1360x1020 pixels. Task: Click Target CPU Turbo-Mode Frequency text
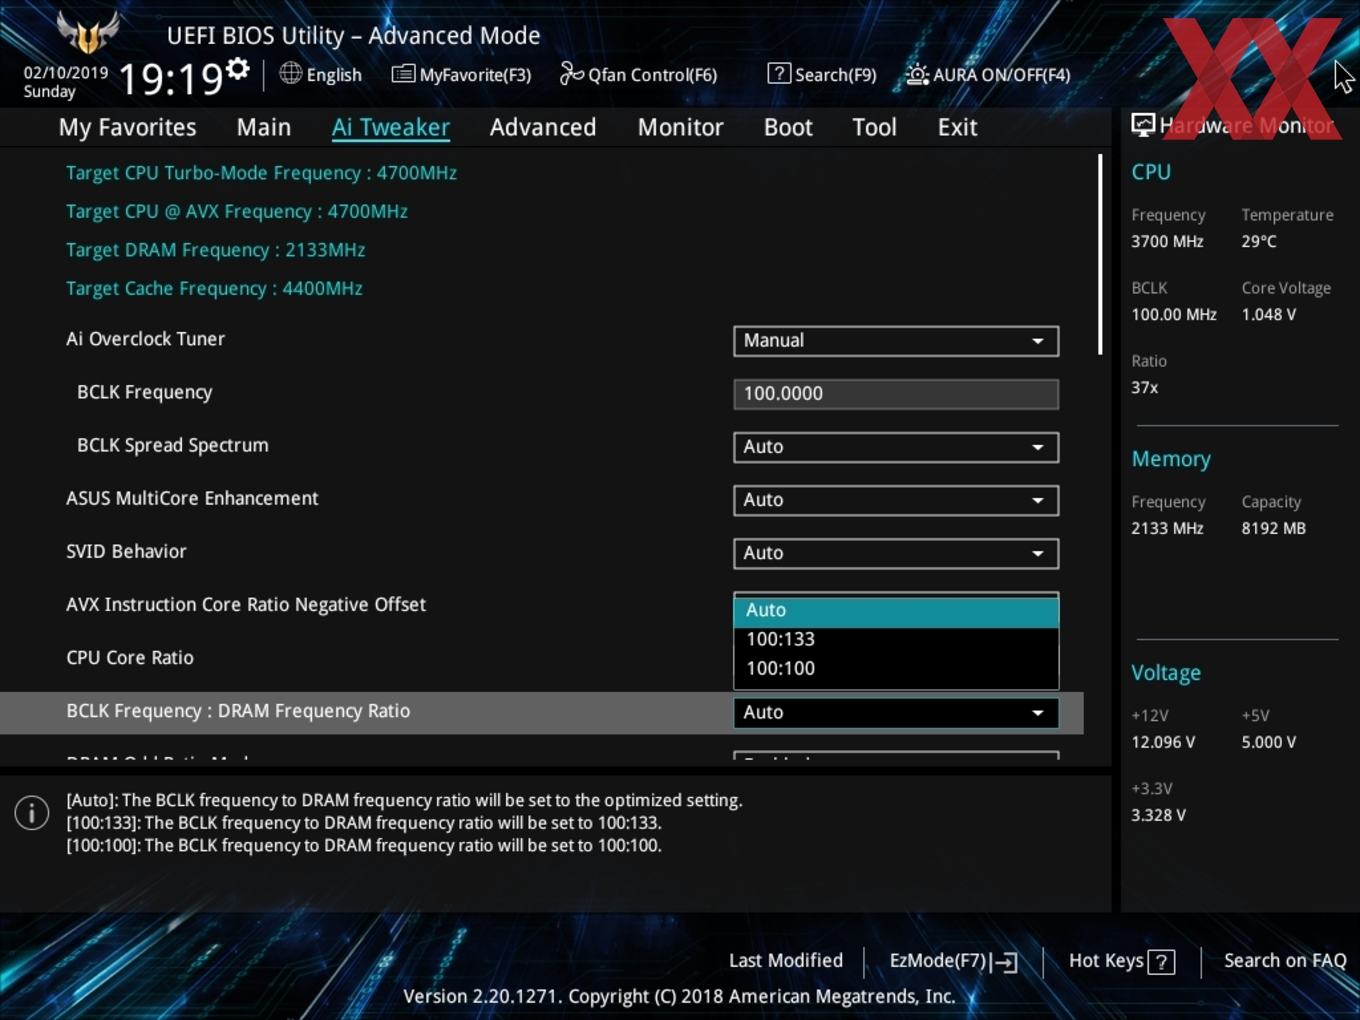pyautogui.click(x=261, y=173)
